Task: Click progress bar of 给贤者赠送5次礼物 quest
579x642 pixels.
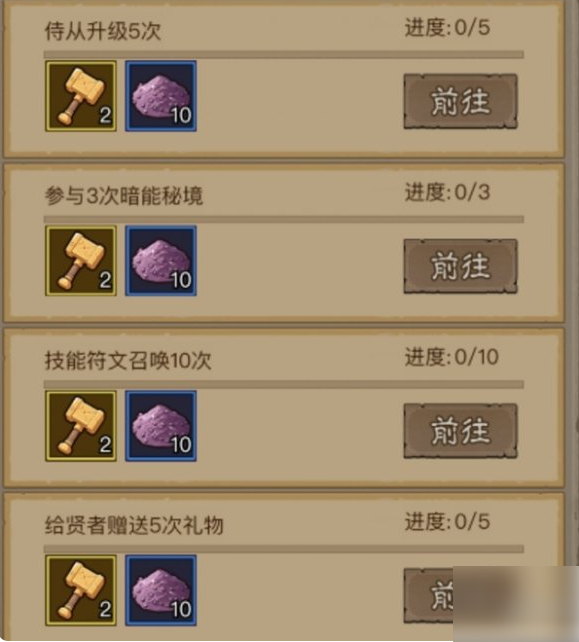Action: coord(284,549)
